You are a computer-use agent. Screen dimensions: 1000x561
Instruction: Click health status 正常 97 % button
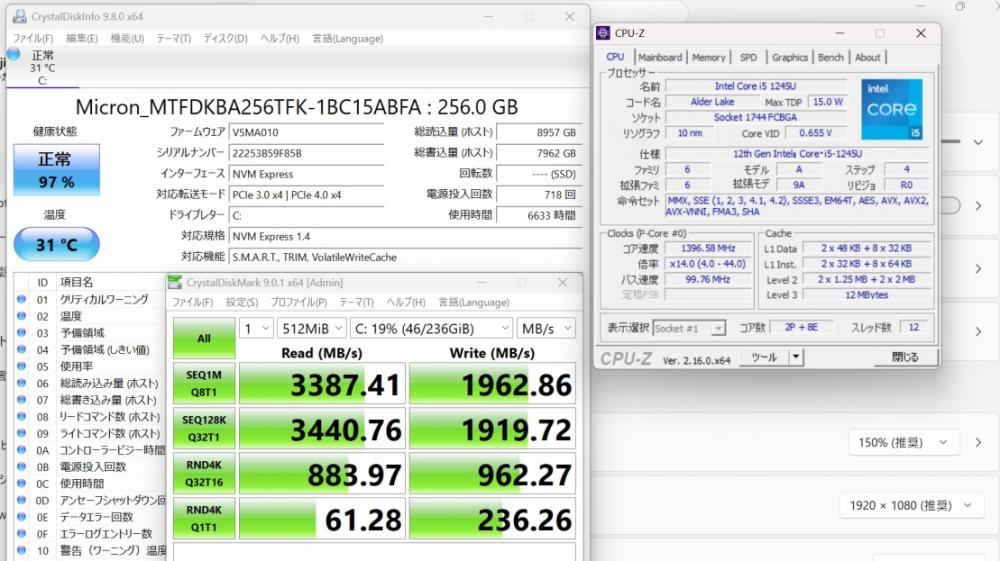coord(56,170)
